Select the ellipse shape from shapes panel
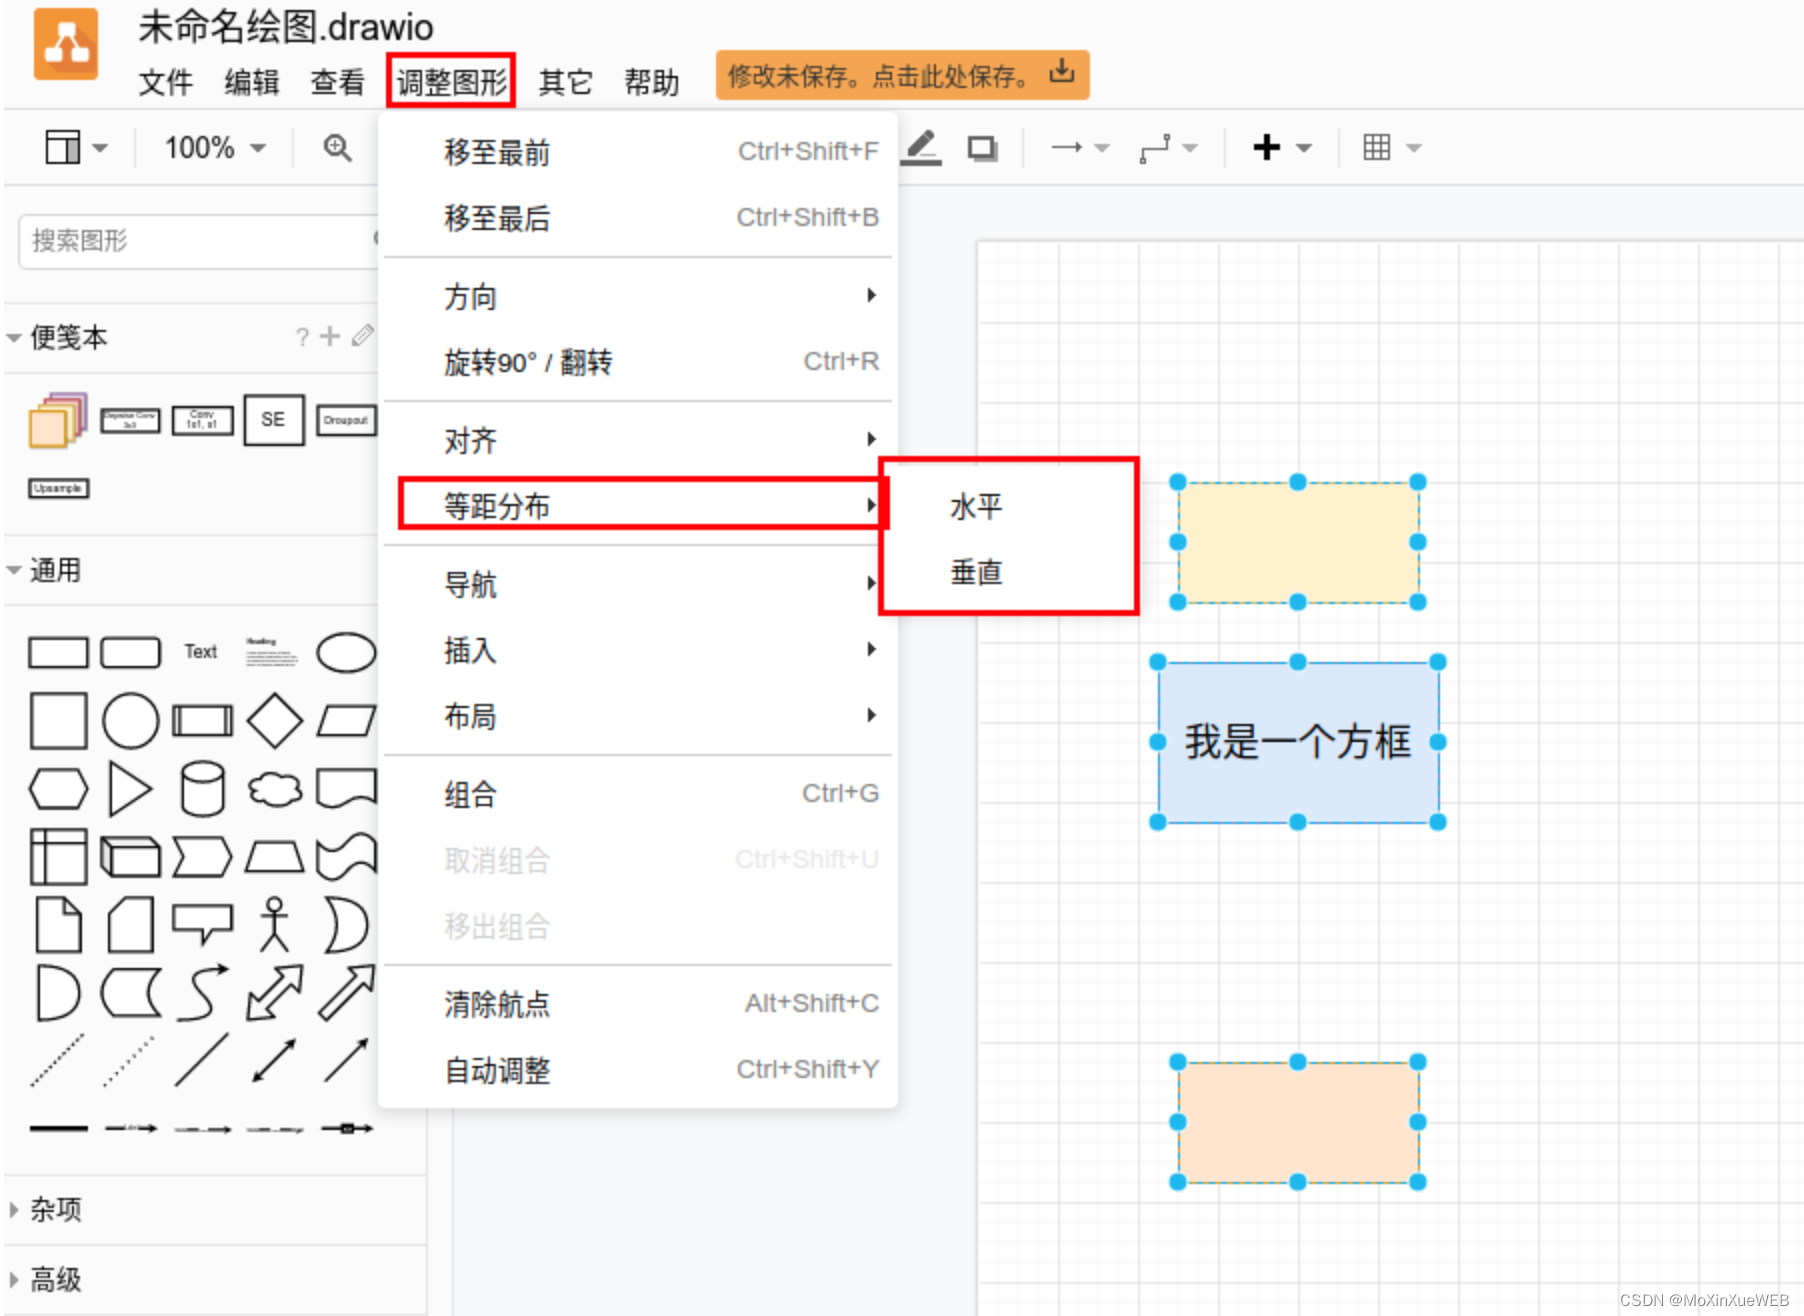This screenshot has height=1316, width=1804. point(345,651)
